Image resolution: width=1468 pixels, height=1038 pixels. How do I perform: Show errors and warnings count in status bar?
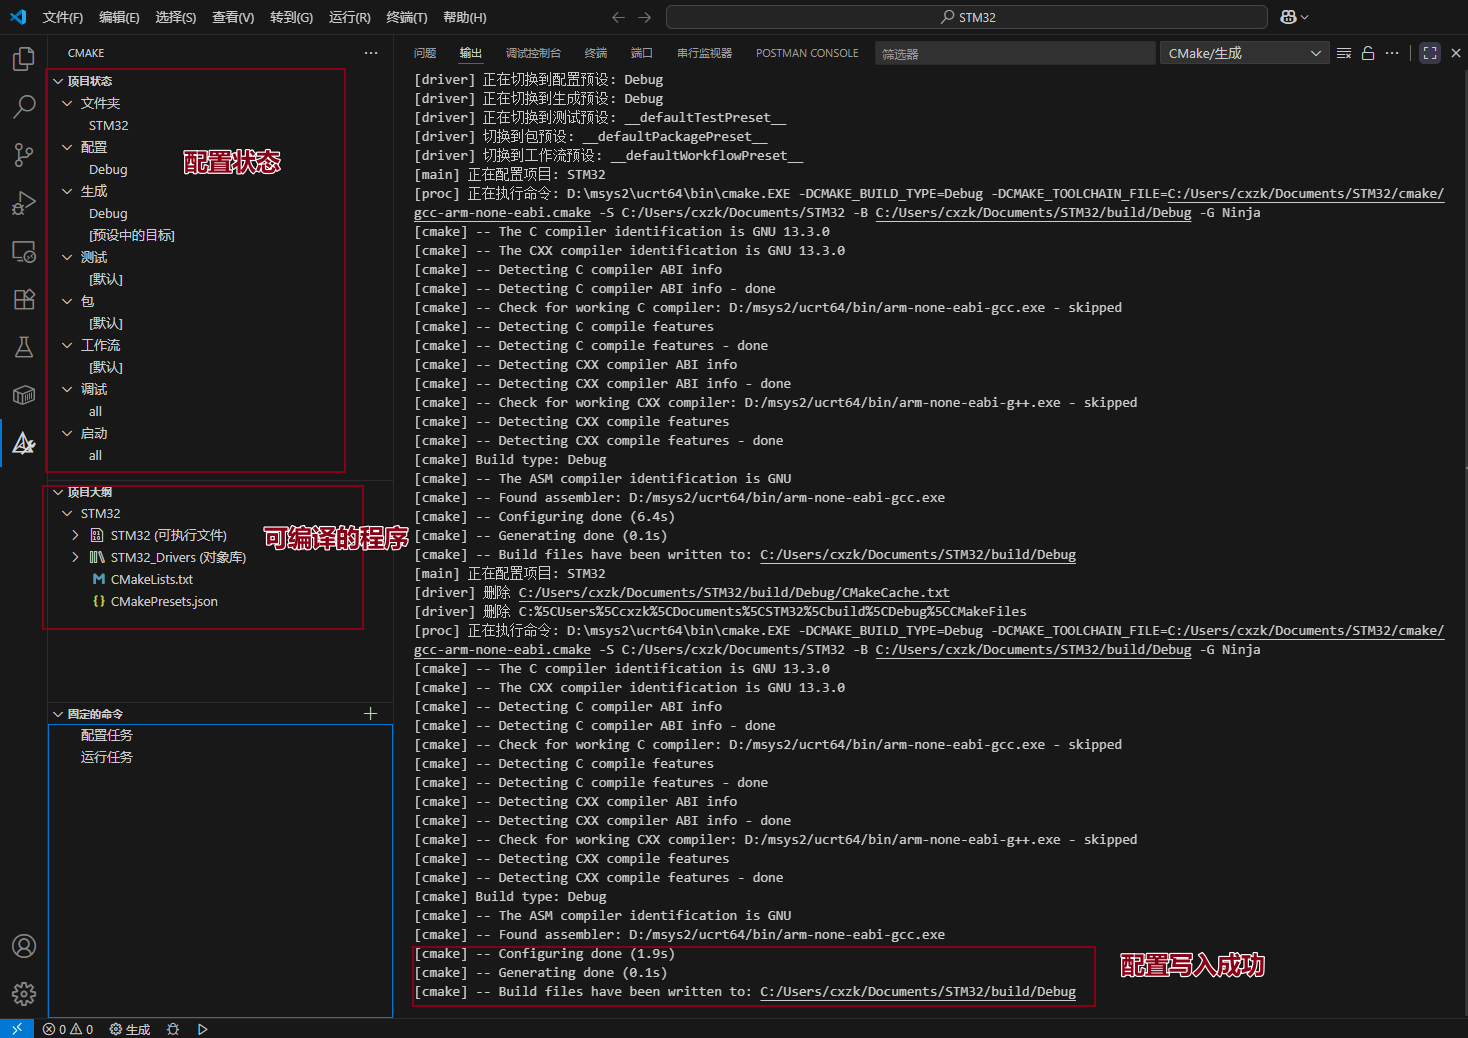click(68, 1029)
